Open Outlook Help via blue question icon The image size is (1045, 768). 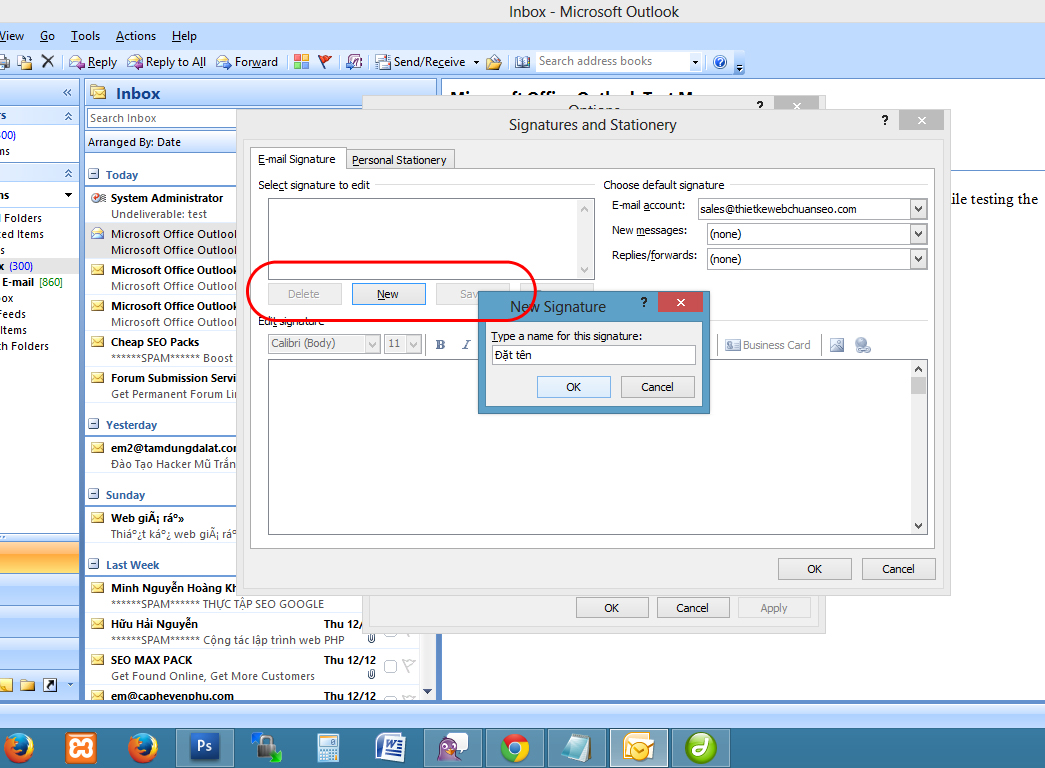point(720,62)
